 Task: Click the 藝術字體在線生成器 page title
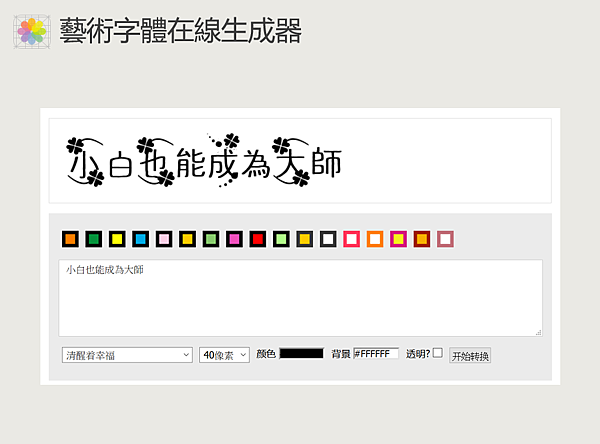181,31
